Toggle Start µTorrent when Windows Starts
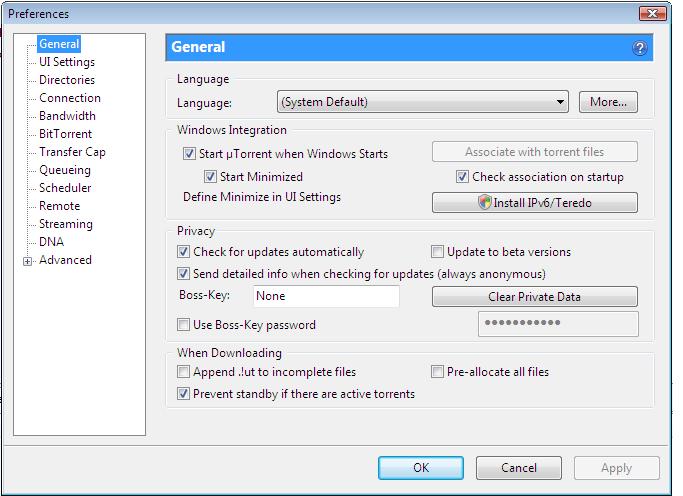The height and width of the screenshot is (496, 683). [189, 154]
